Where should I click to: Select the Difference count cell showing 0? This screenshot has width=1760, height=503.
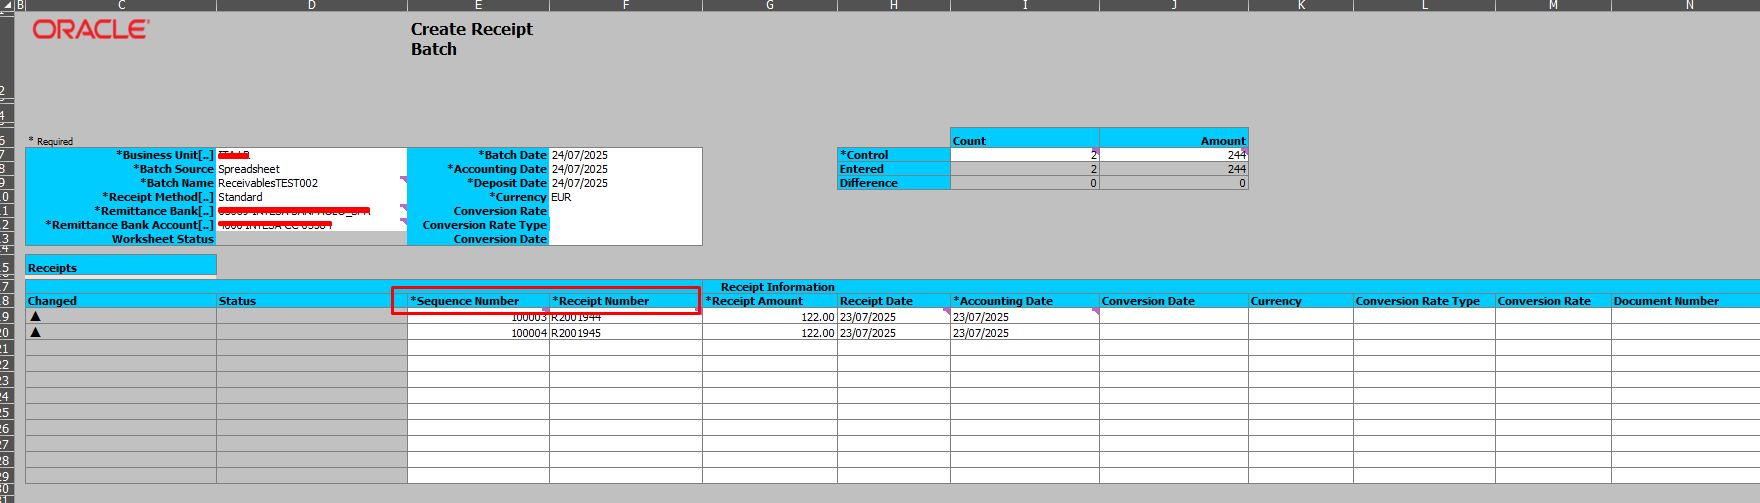1025,183
